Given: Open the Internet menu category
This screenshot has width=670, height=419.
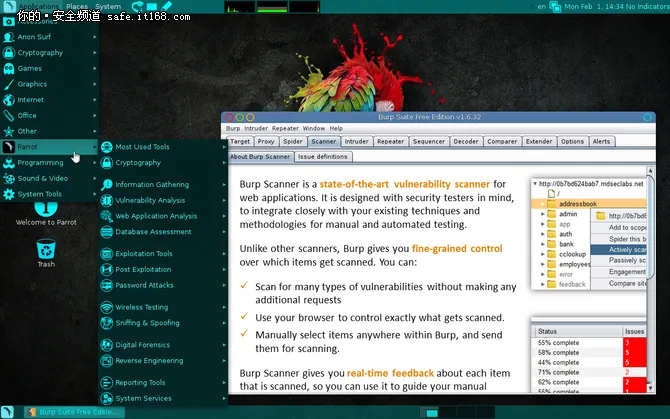Looking at the screenshot, I should (x=49, y=100).
